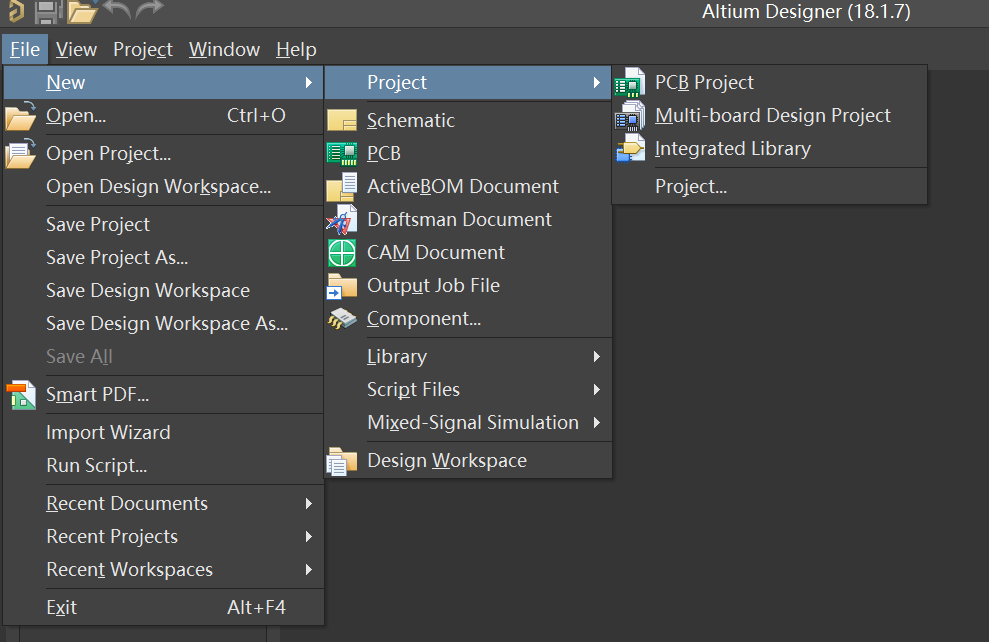This screenshot has height=642, width=989.
Task: Choose Open Design Workspace...
Action: click(163, 187)
